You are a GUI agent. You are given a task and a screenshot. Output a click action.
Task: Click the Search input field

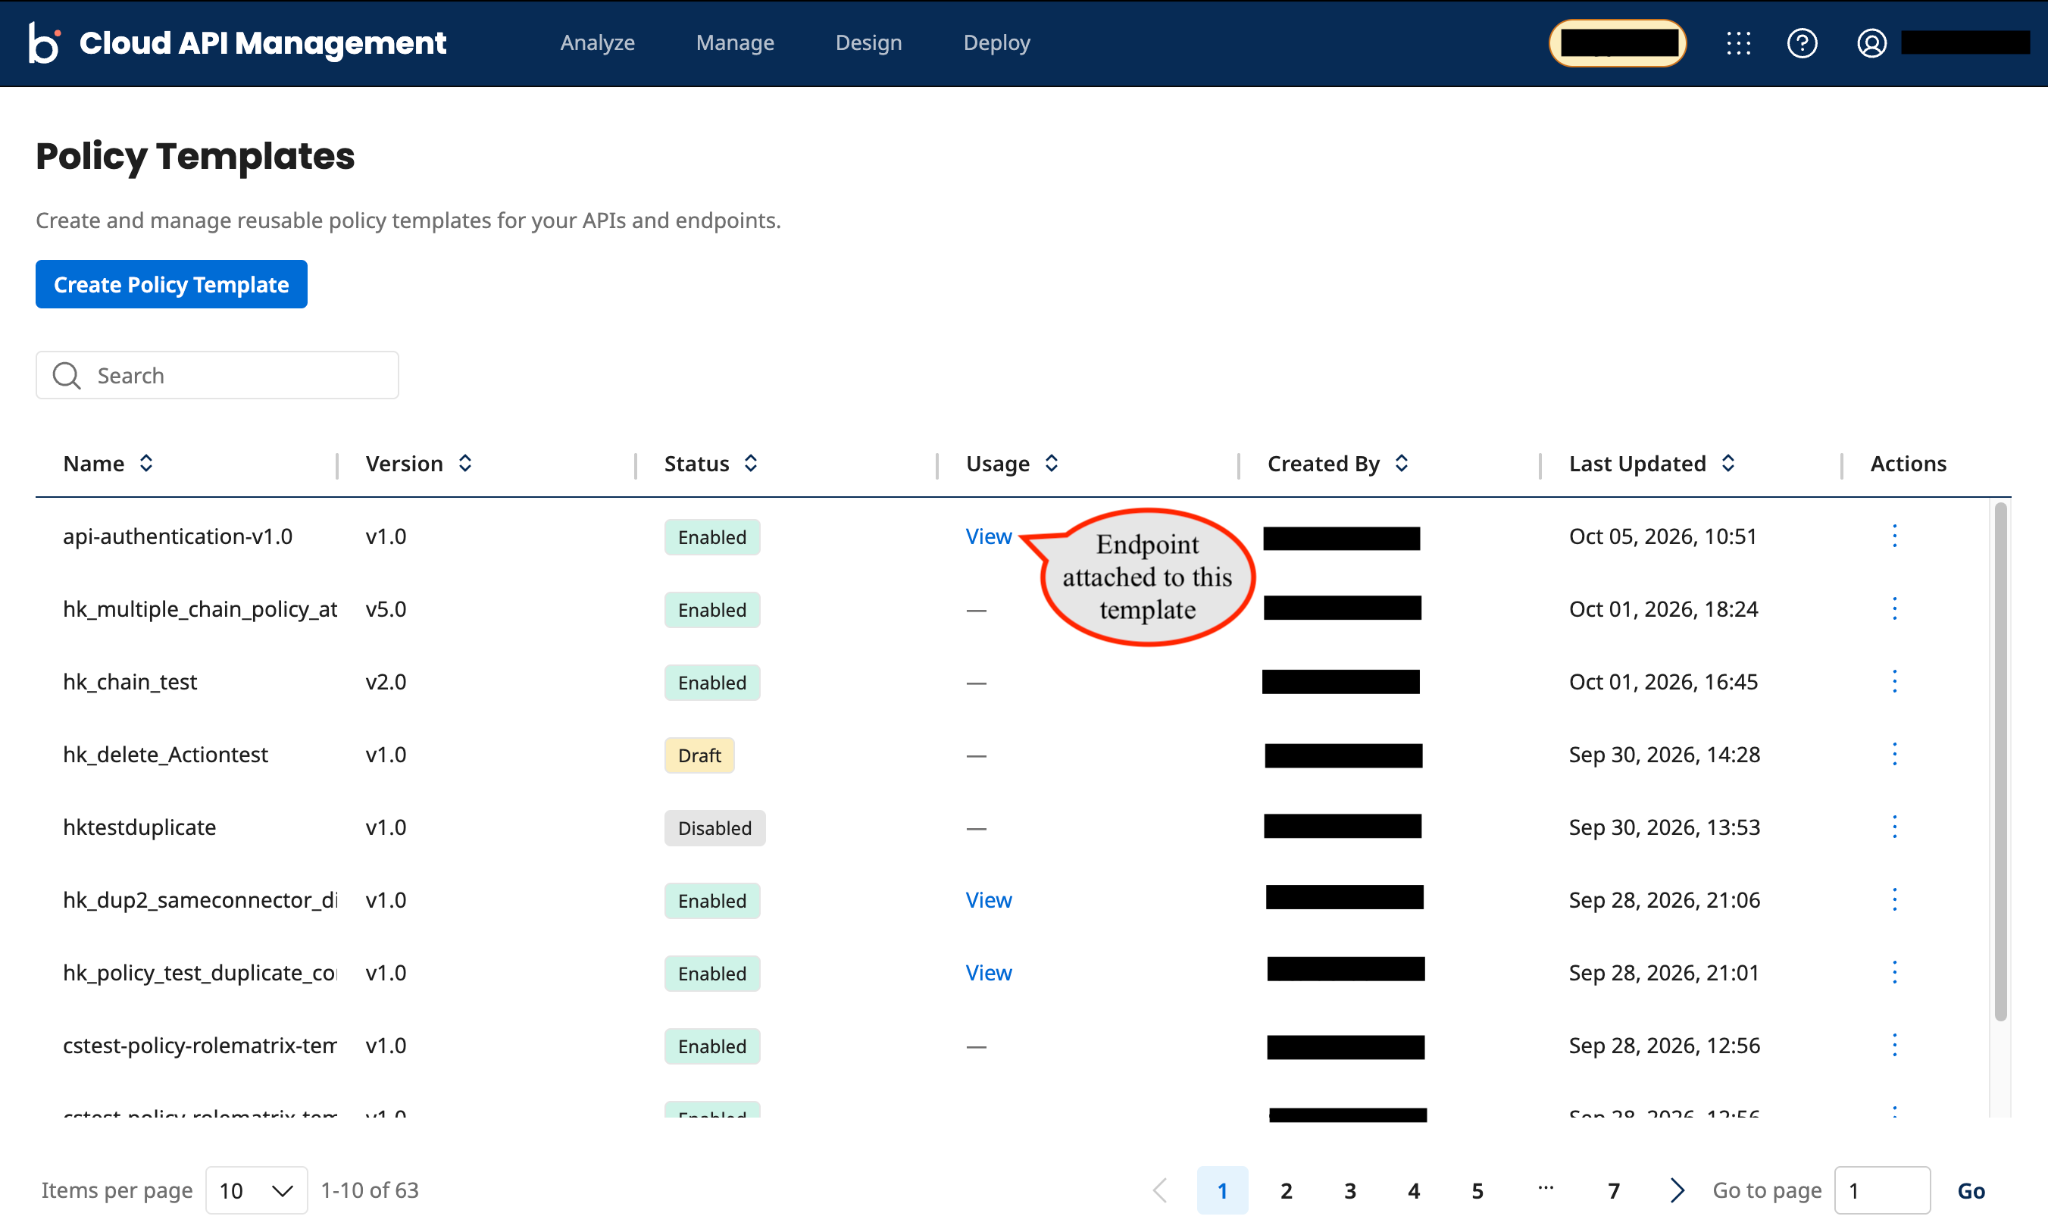(x=217, y=375)
